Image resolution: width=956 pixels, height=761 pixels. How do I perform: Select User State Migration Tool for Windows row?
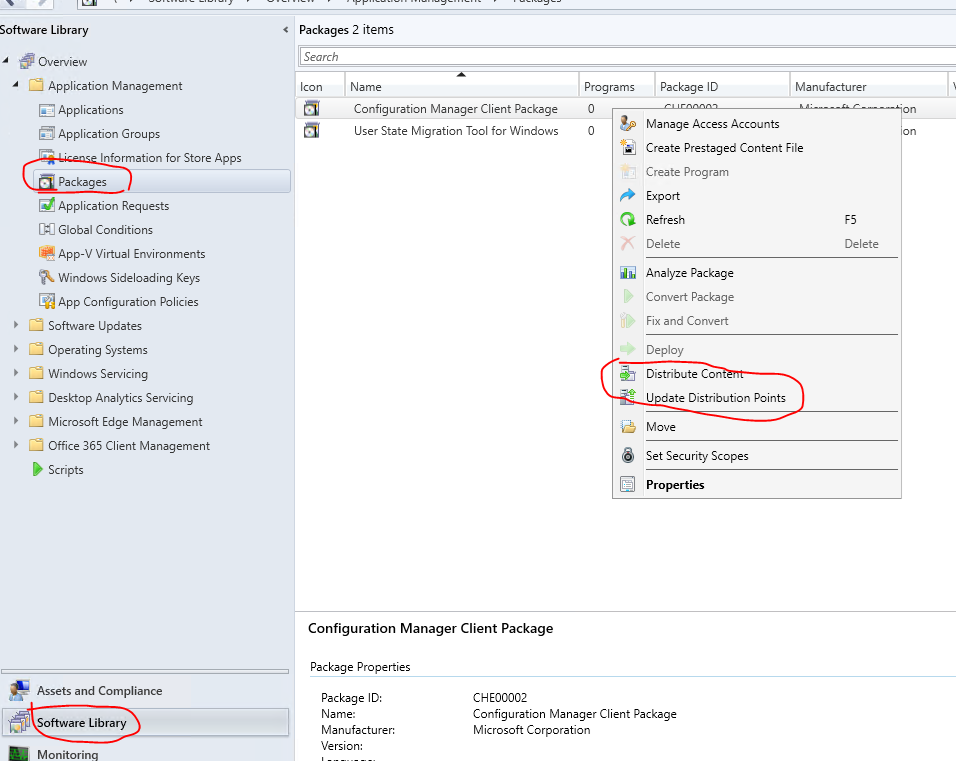click(456, 130)
